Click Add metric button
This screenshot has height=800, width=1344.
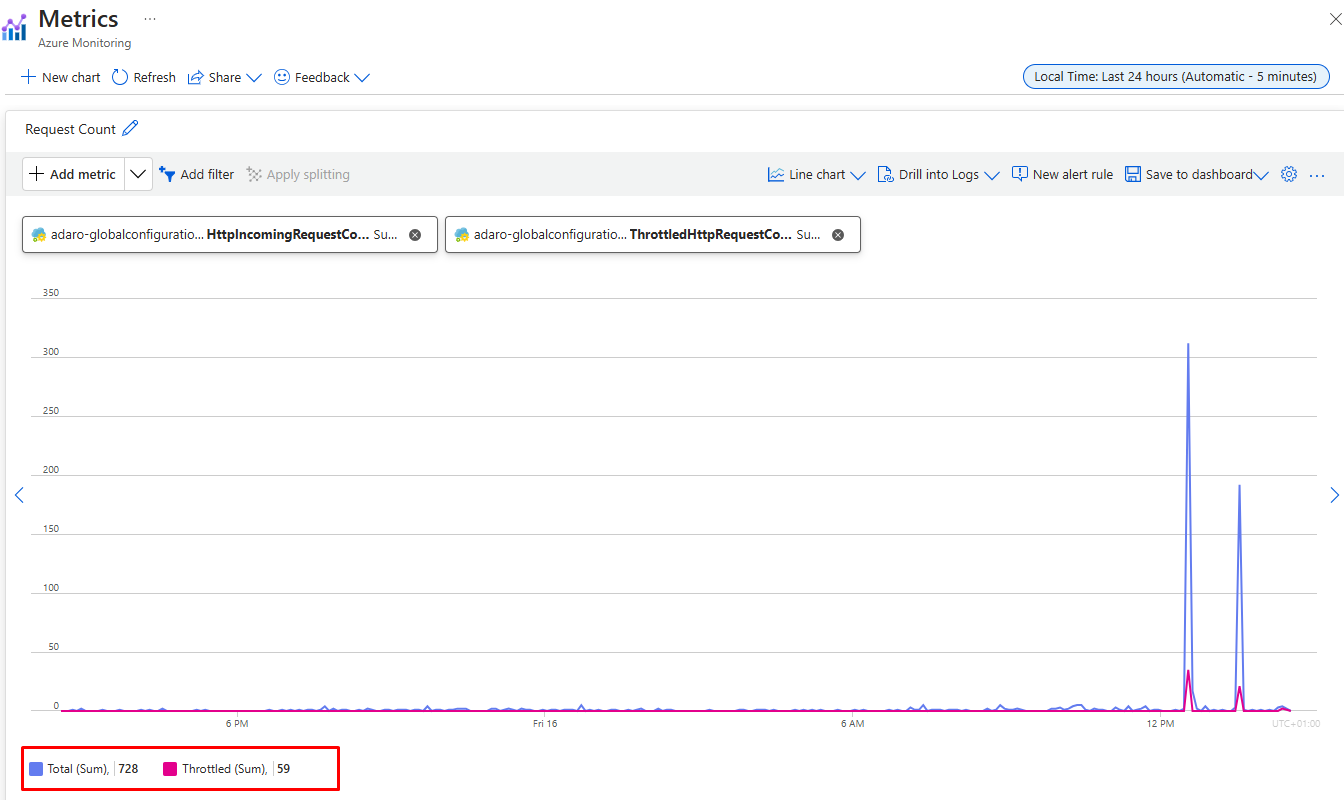tap(73, 174)
